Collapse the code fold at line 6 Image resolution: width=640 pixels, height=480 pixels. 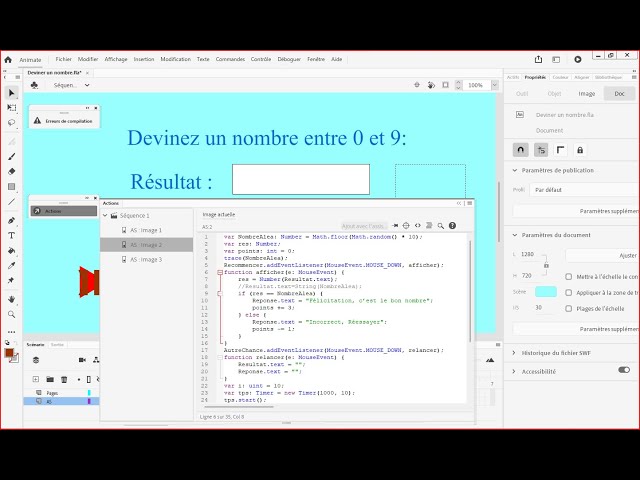coord(220,272)
